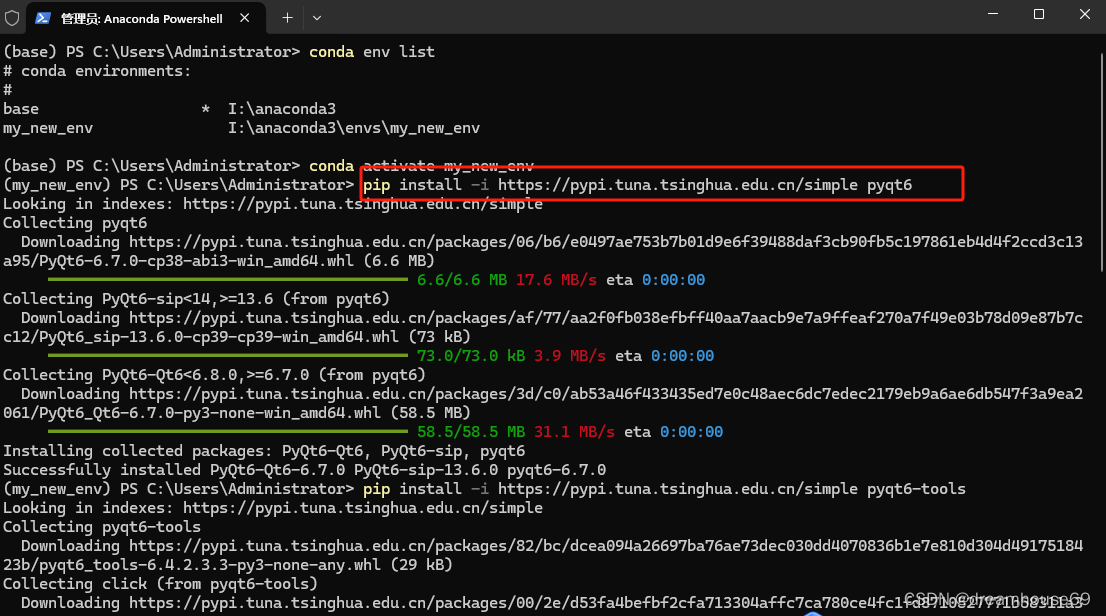Click the shield icon in the title bar
The height and width of the screenshot is (616, 1106).
[x=12, y=18]
